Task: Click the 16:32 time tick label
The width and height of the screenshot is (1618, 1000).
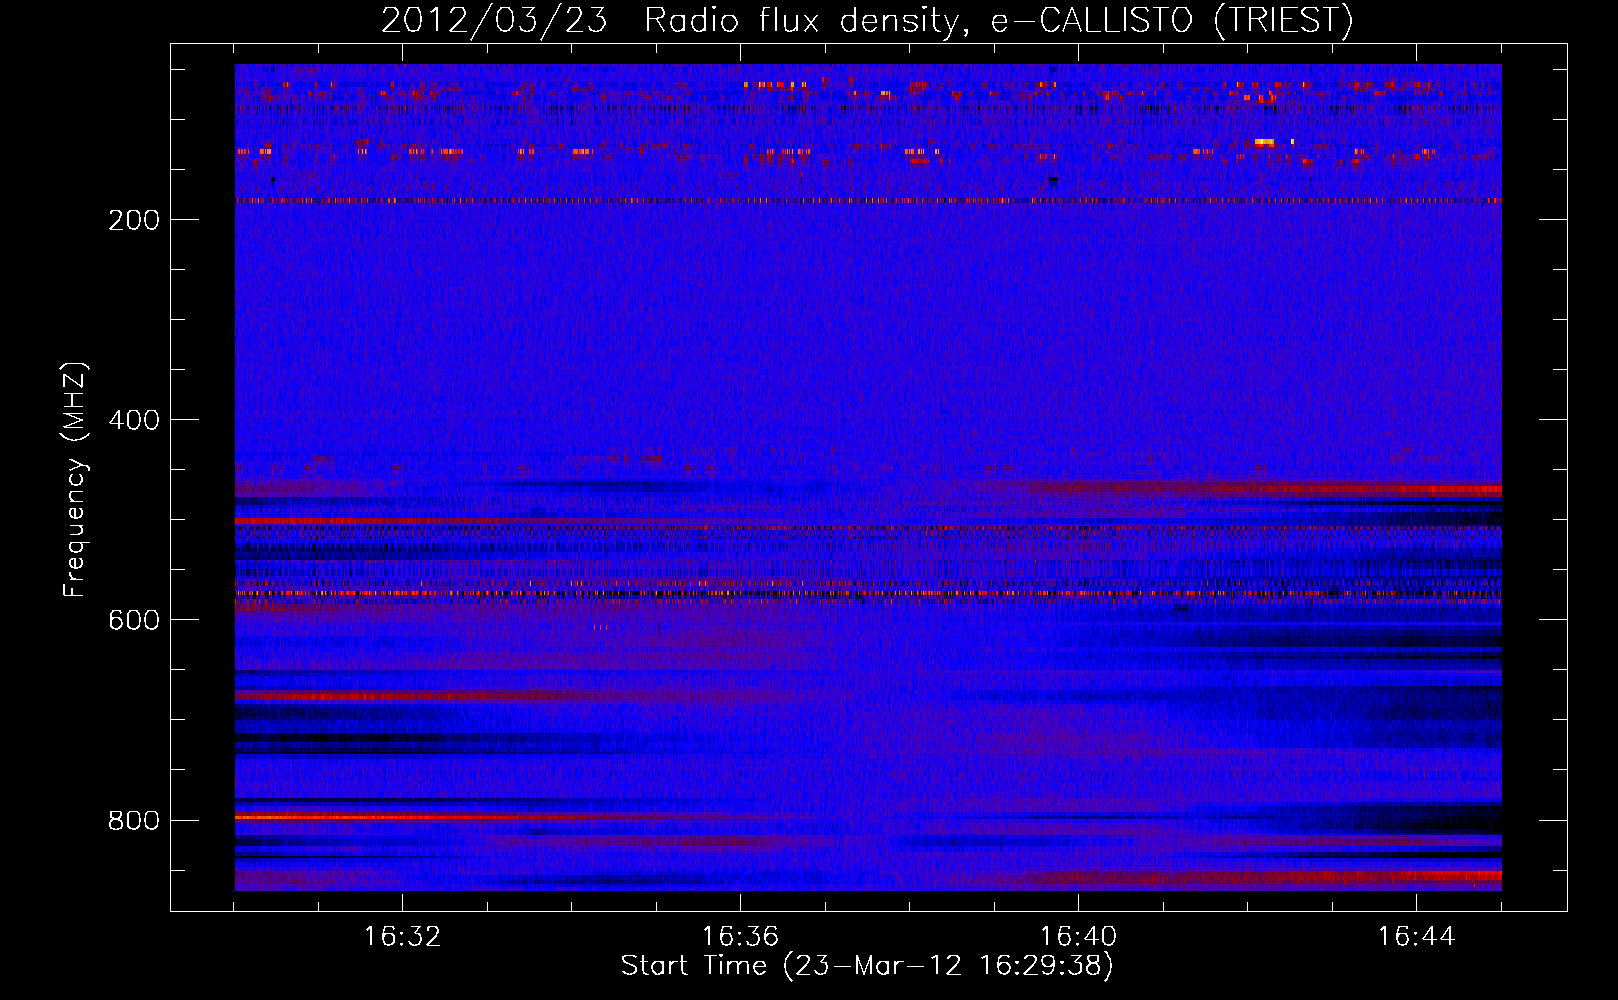Action: coord(403,937)
